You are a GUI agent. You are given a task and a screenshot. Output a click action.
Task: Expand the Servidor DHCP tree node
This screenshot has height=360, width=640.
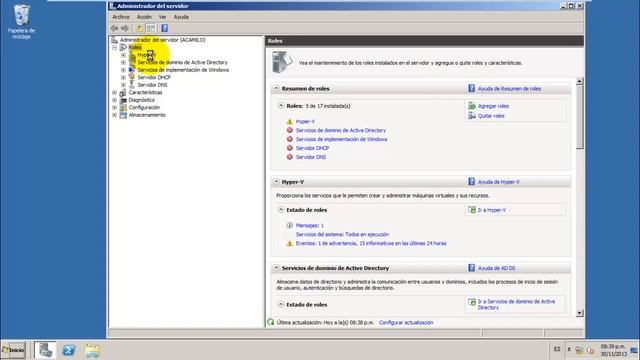(x=123, y=77)
